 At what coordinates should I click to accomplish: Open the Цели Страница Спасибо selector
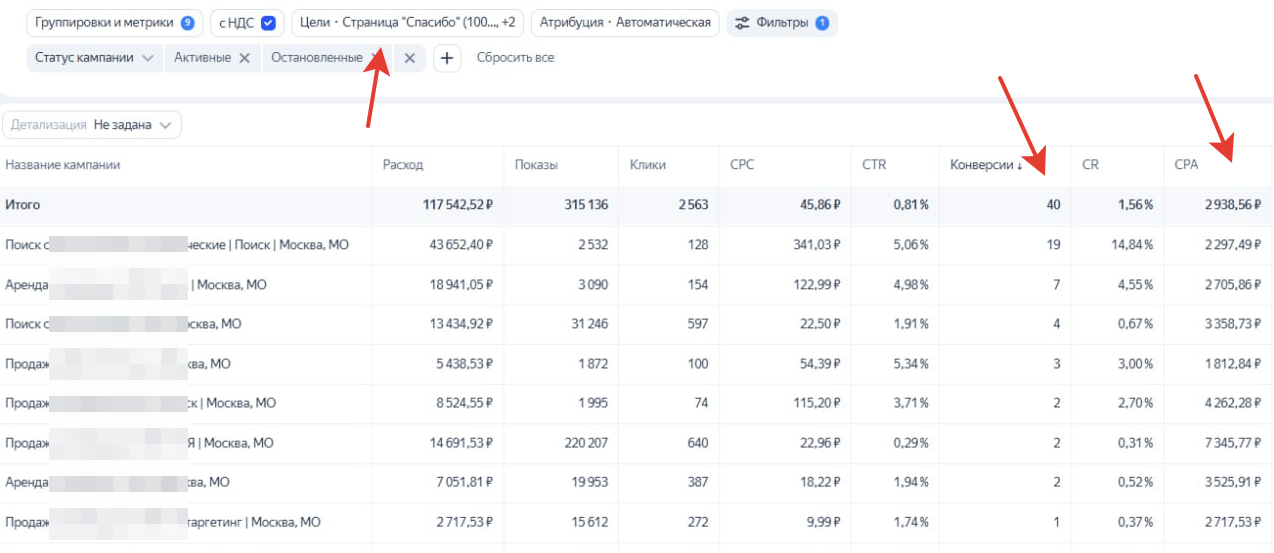coord(408,22)
